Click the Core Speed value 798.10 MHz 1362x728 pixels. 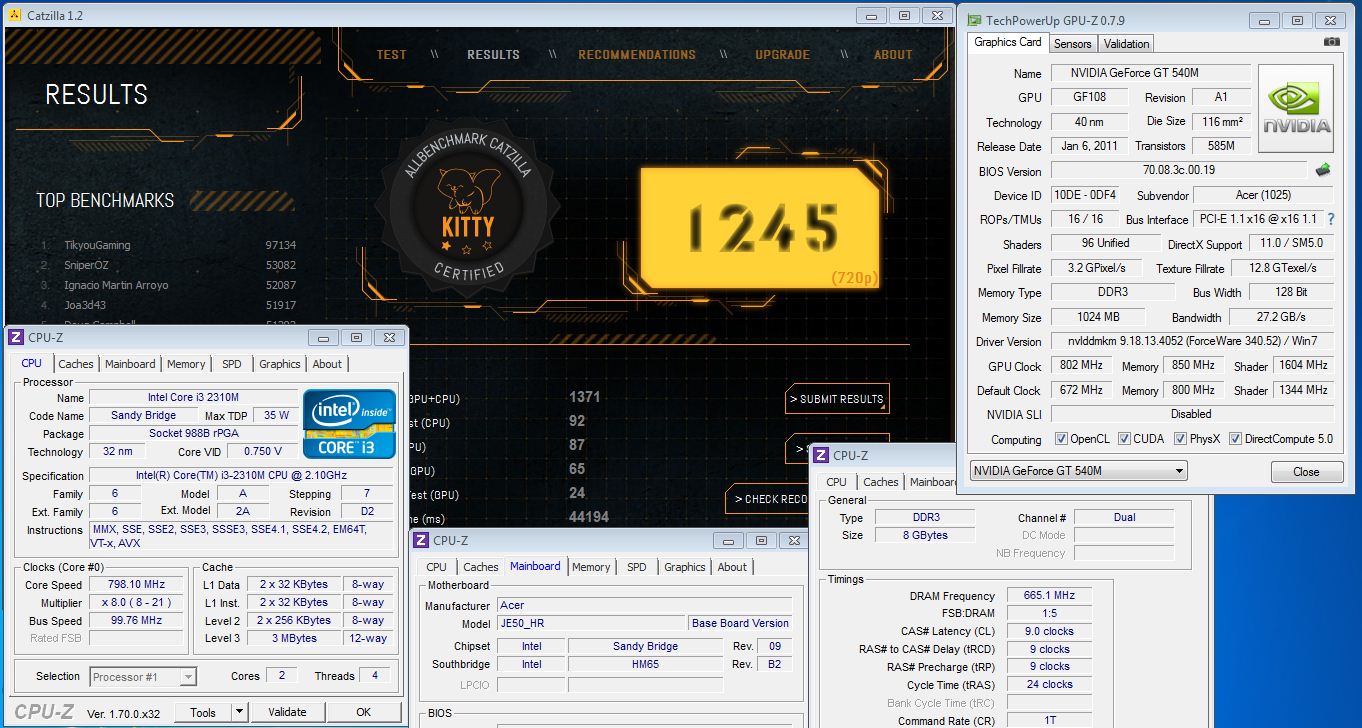coord(137,585)
